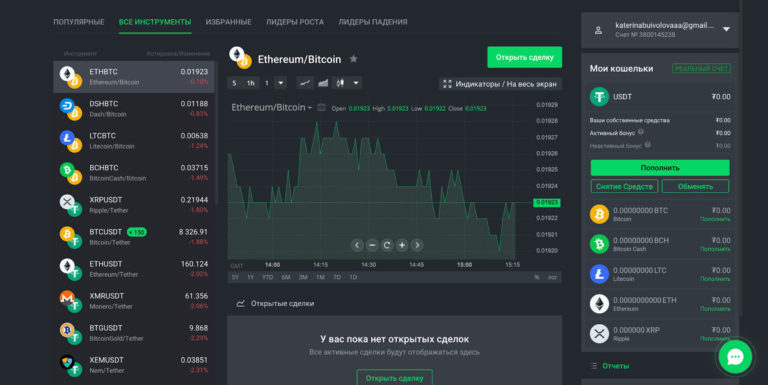The image size is (768, 385).
Task: Click the Bitcoin Cash wallet icon
Action: coord(599,244)
